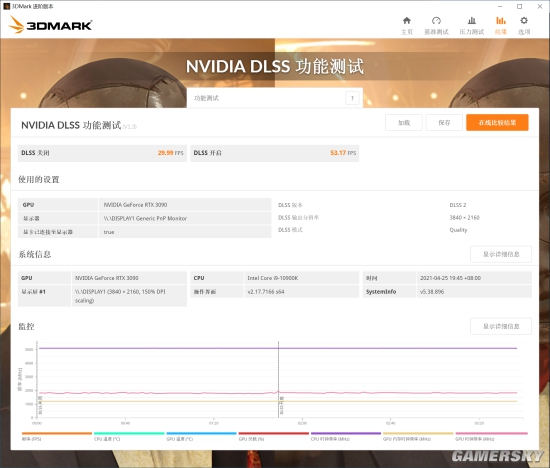Toggle the CPU clock frequency legend series
Viewport: 550px width, 468px height.
tap(346, 436)
